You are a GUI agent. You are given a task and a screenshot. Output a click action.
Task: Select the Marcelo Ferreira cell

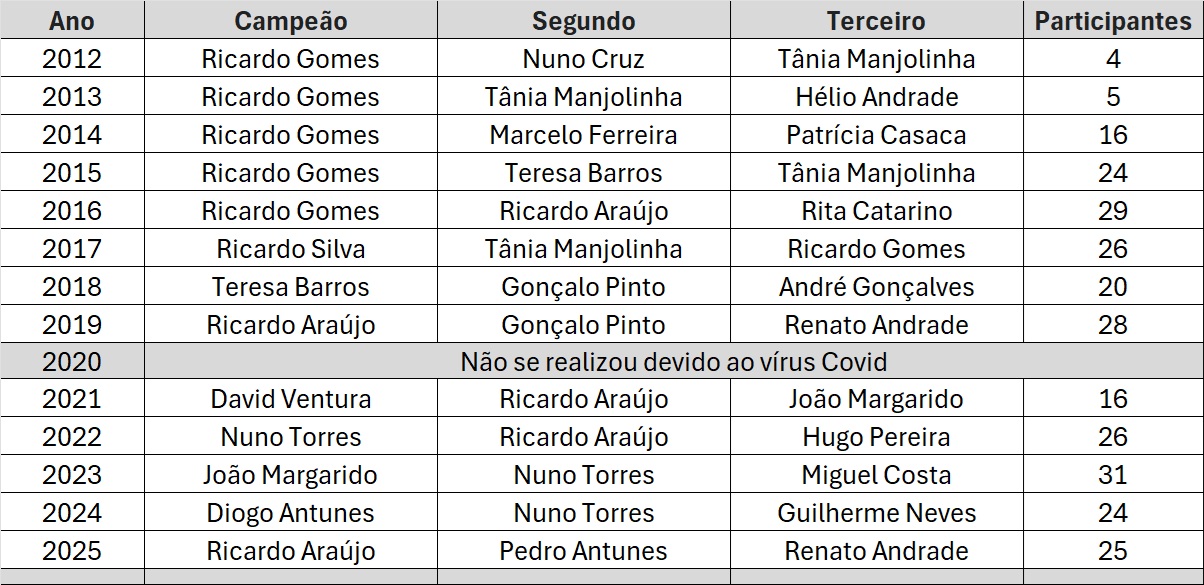pos(583,135)
